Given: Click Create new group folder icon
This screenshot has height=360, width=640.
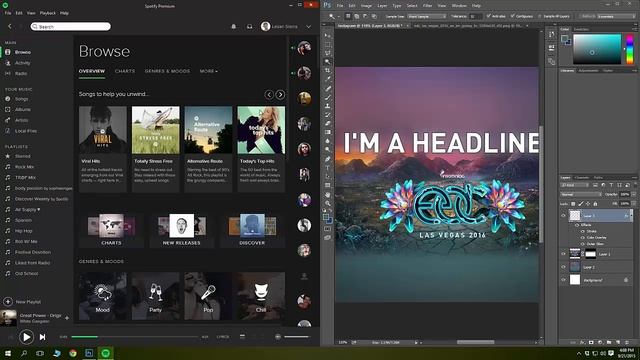Looking at the screenshot, I should [x=609, y=342].
